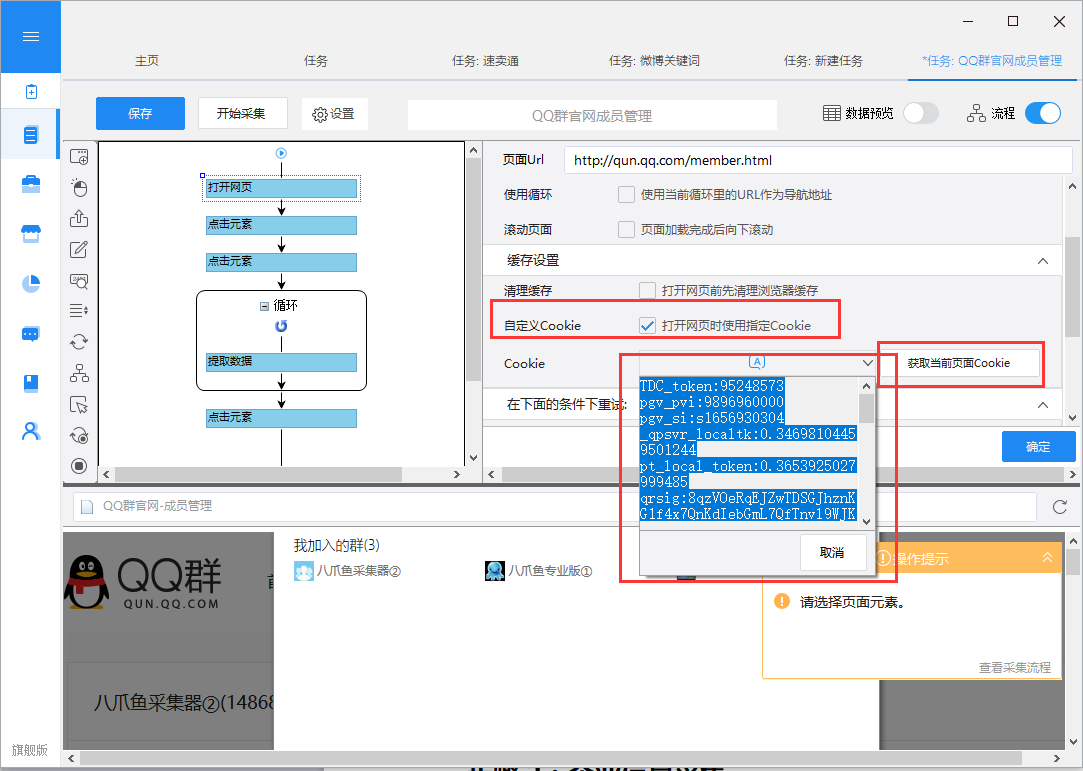Open the briefcase toolbox sidebar icon

coord(31,184)
